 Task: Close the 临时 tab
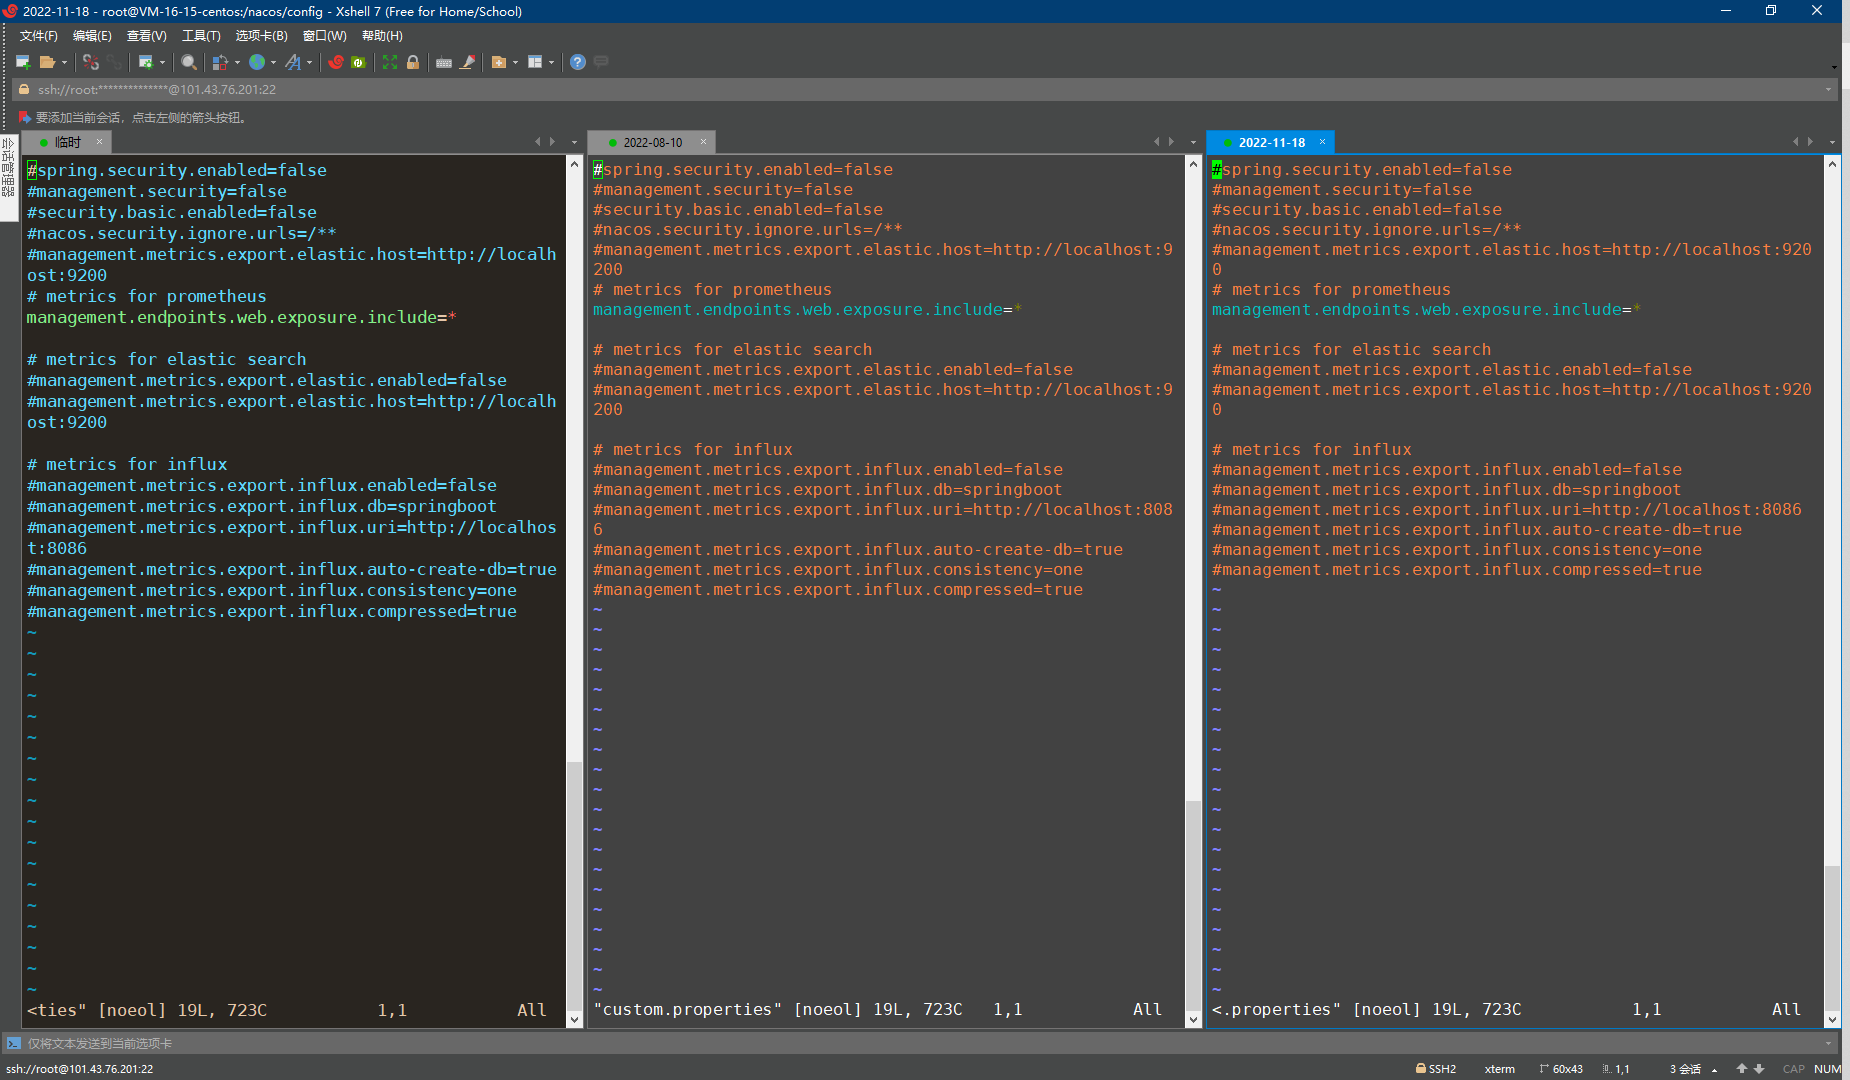[99, 142]
